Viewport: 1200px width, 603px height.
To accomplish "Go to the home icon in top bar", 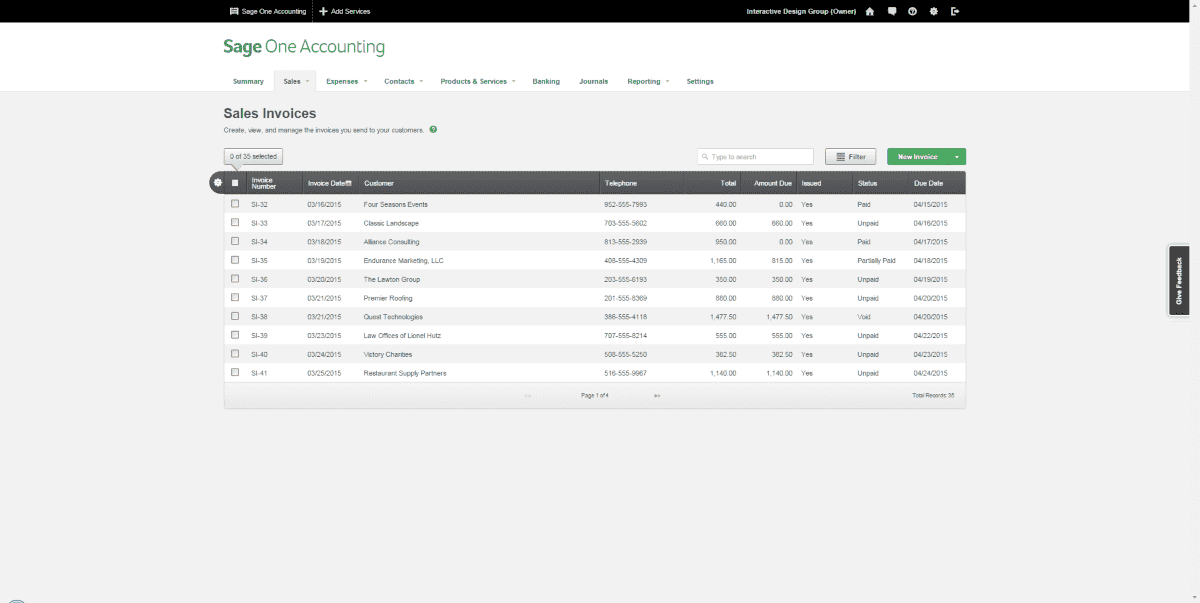I will click(x=870, y=11).
